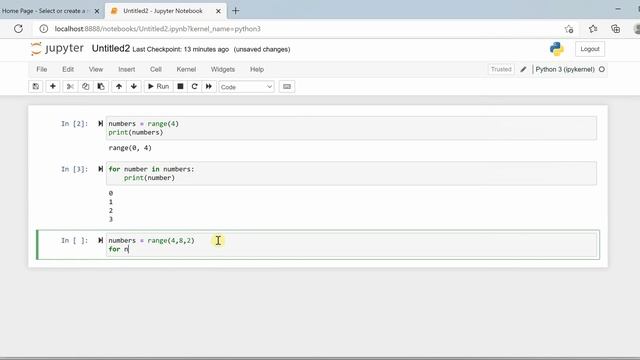Click the Trusted notebook button
The height and width of the screenshot is (360, 640).
click(x=501, y=69)
